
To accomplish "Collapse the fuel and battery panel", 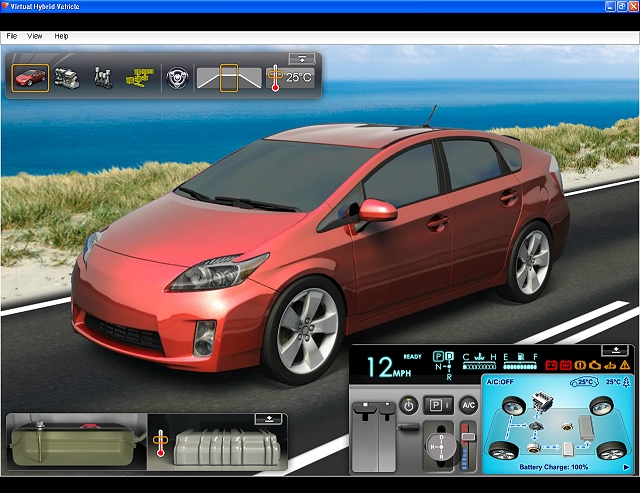I will coord(268,419).
